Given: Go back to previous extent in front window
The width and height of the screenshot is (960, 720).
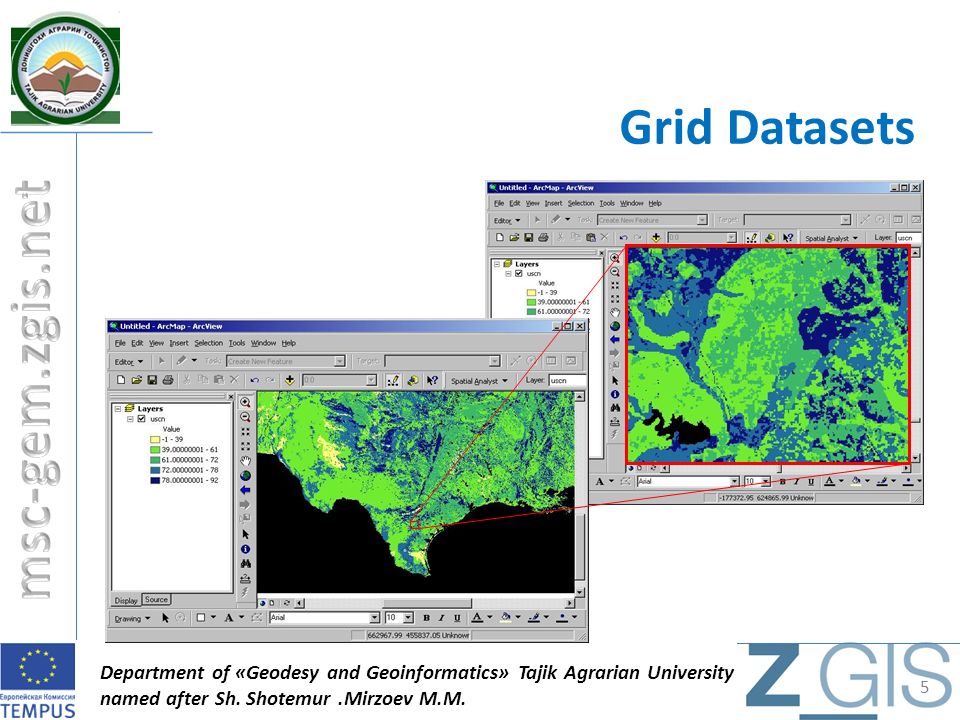Looking at the screenshot, I should [x=246, y=490].
